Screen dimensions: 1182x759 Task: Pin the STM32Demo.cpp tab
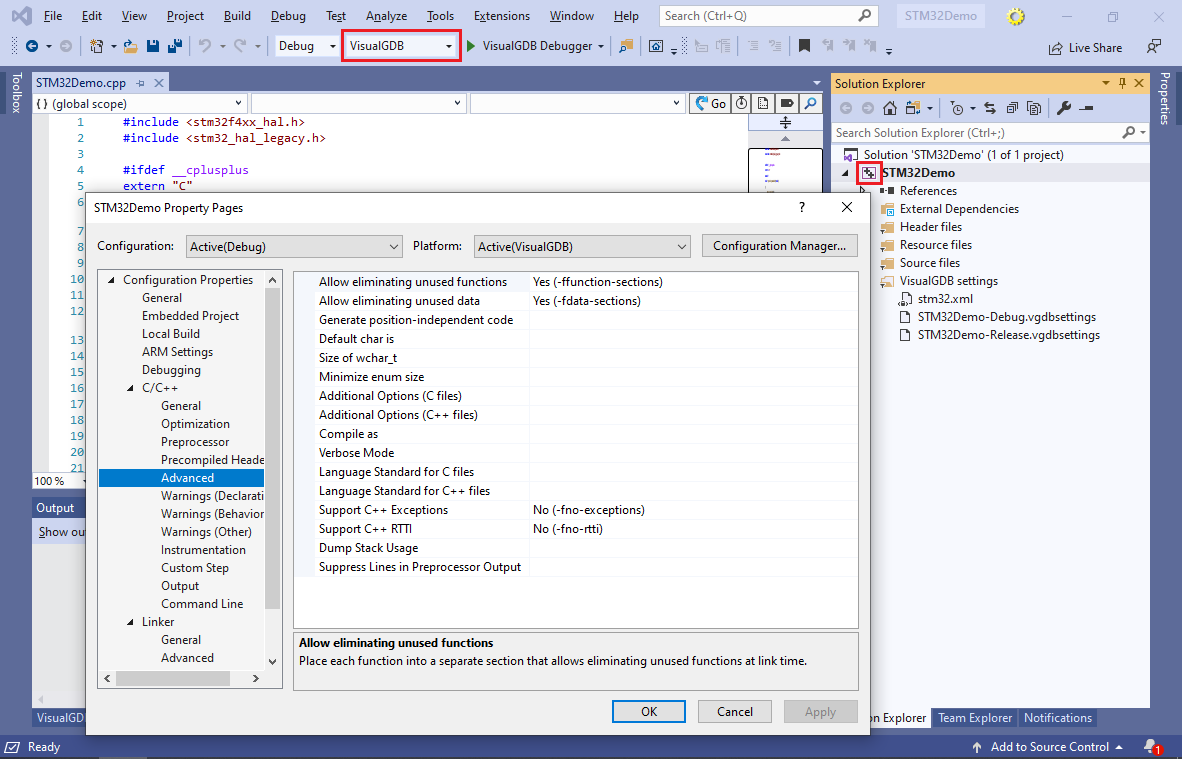coord(141,83)
